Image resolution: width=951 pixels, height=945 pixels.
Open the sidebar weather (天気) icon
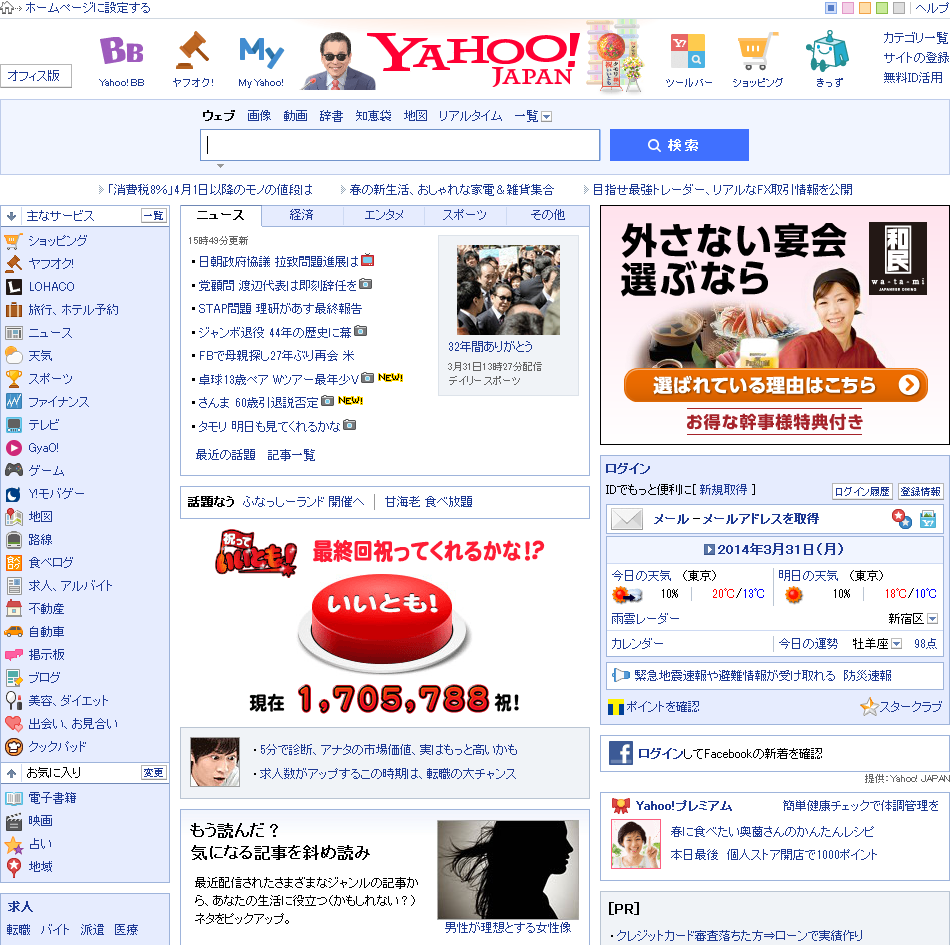pos(13,355)
